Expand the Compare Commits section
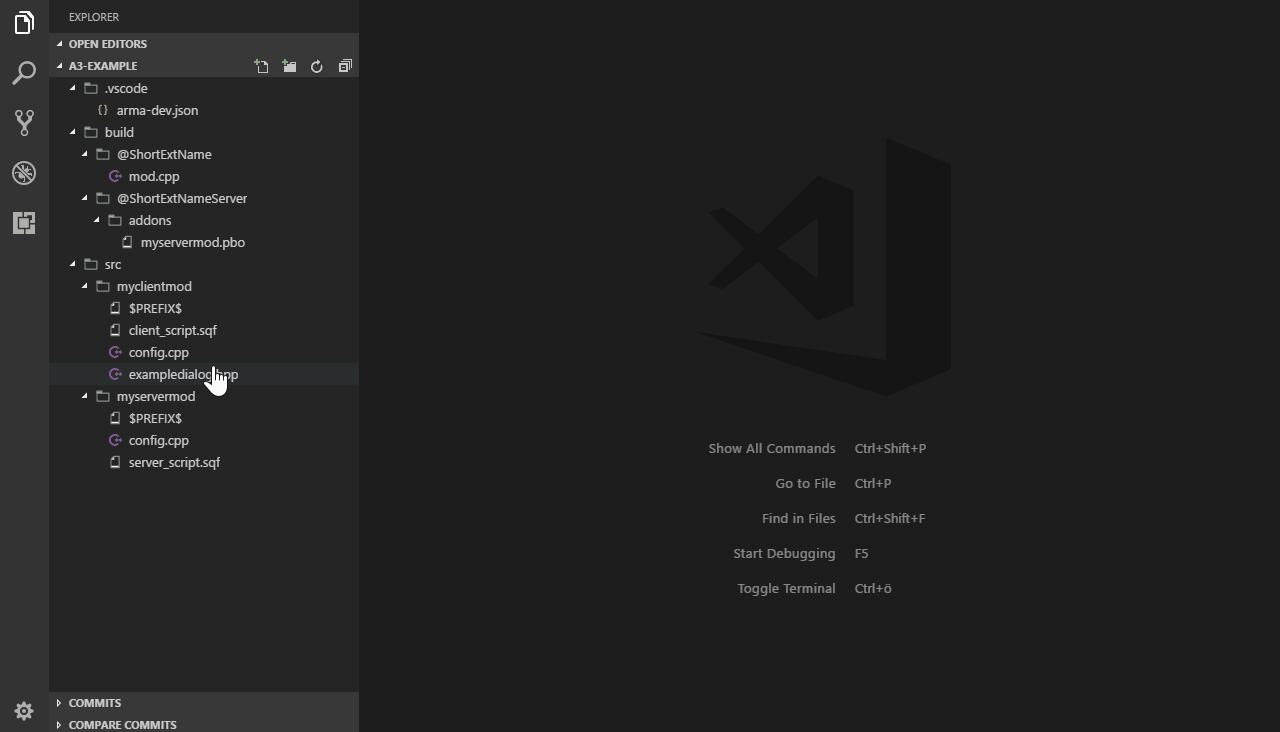 click(x=122, y=724)
